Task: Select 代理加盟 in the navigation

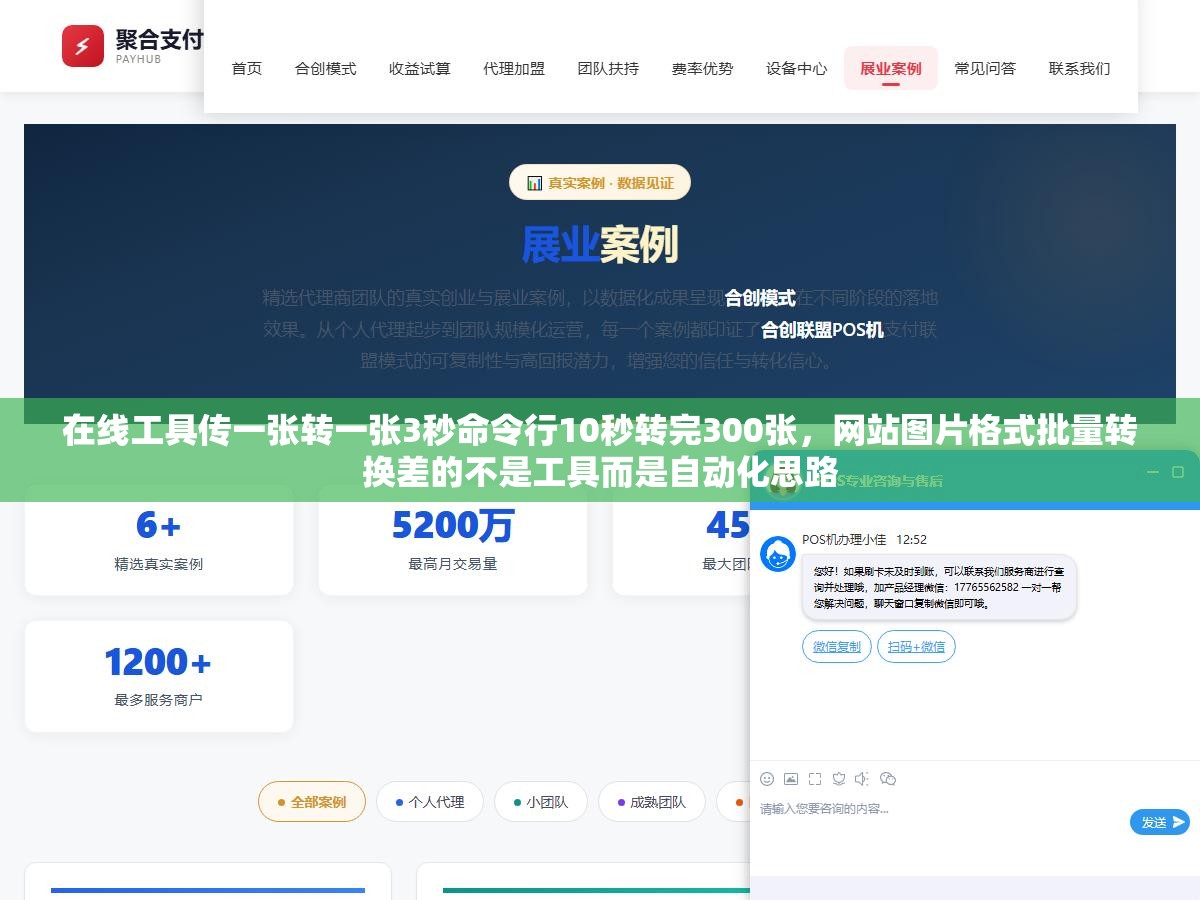Action: (514, 68)
